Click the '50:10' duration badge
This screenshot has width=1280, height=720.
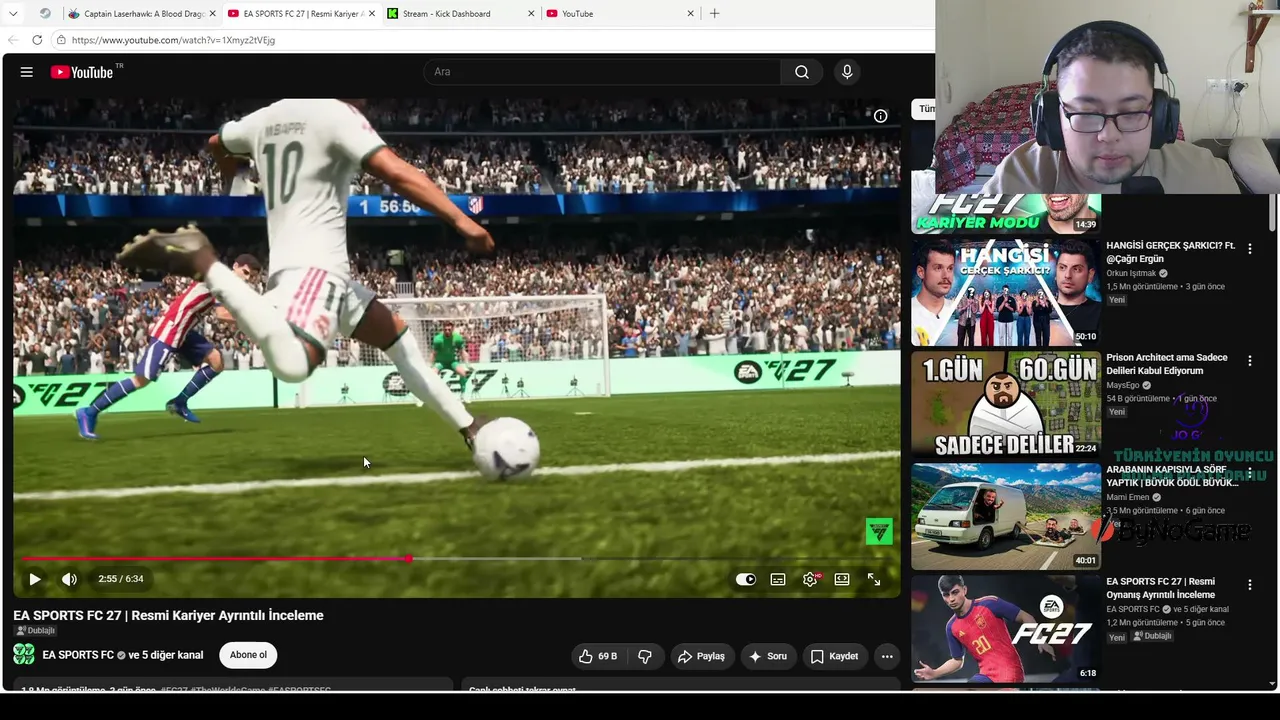[x=1085, y=337]
